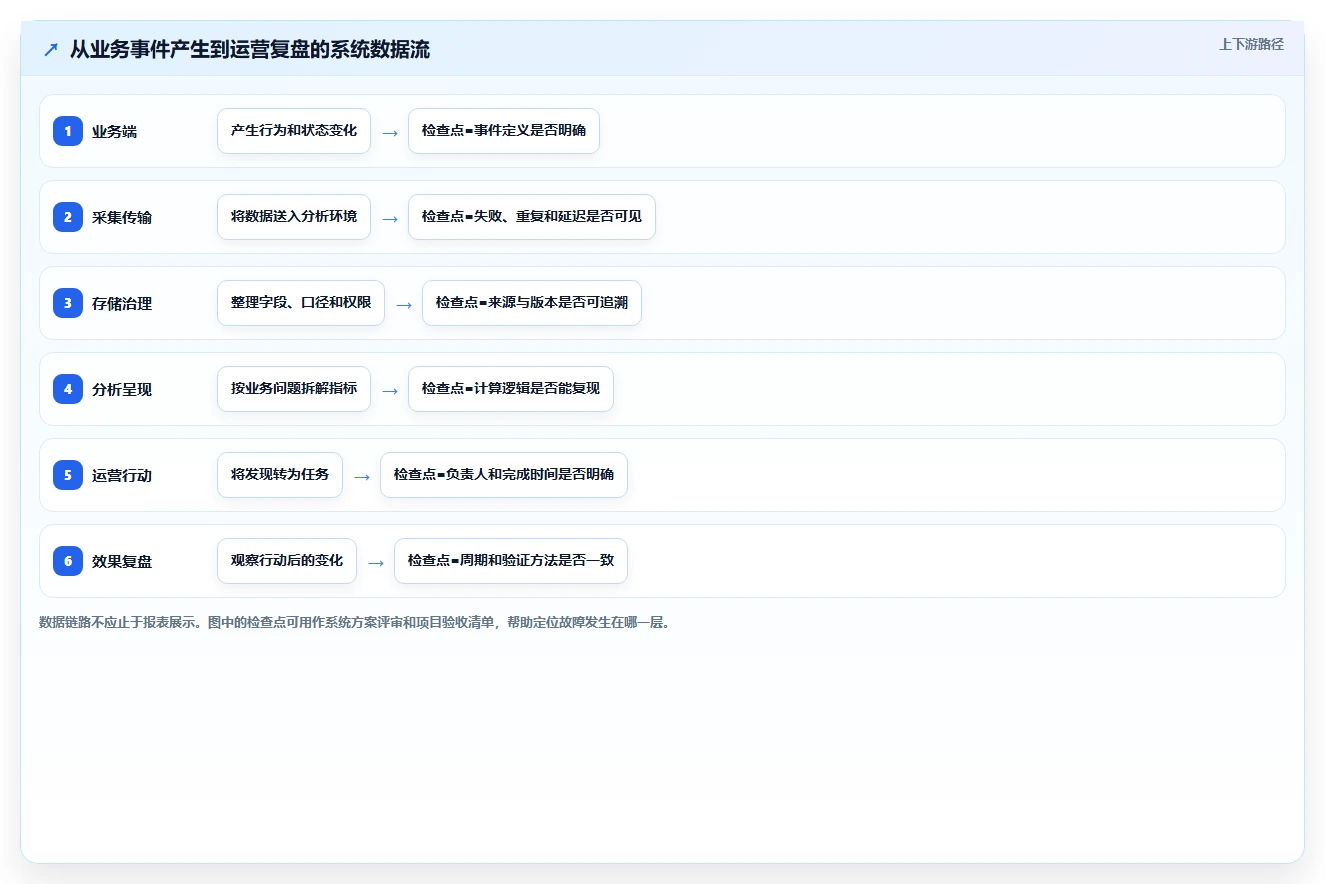Click the arrow in the 业务端 row
This screenshot has height=884, width=1325.
(390, 132)
